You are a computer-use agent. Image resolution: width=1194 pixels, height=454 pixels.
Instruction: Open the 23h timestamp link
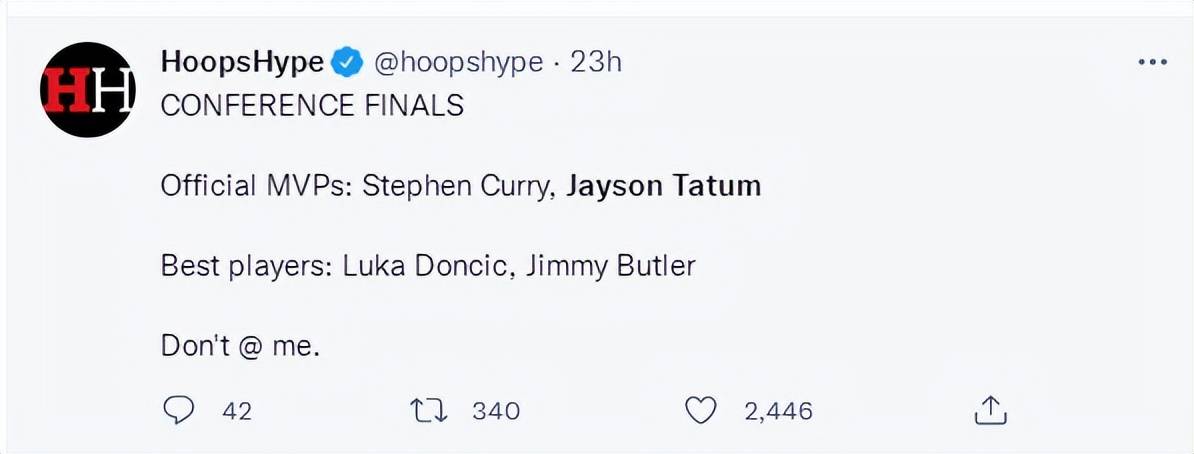pos(595,62)
